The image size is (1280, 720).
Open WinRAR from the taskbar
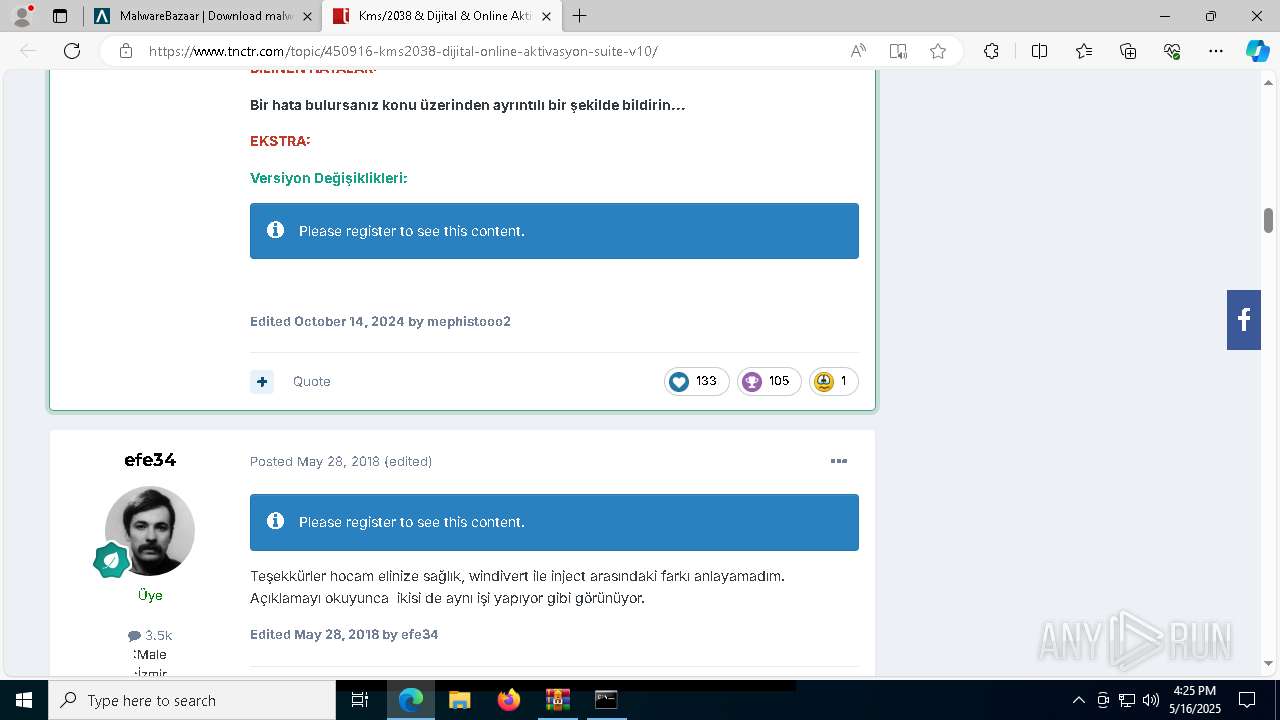pos(557,700)
